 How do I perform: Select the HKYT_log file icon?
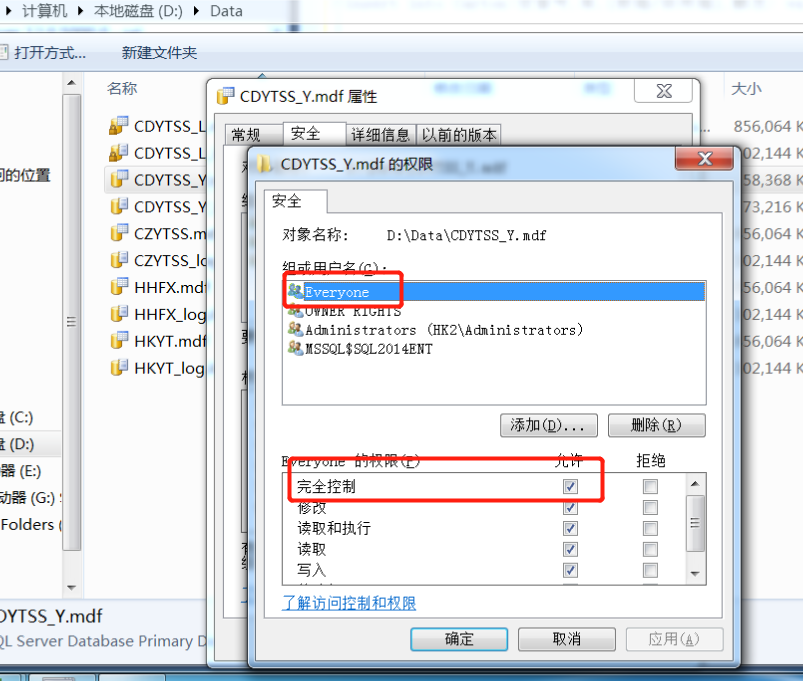[x=119, y=367]
